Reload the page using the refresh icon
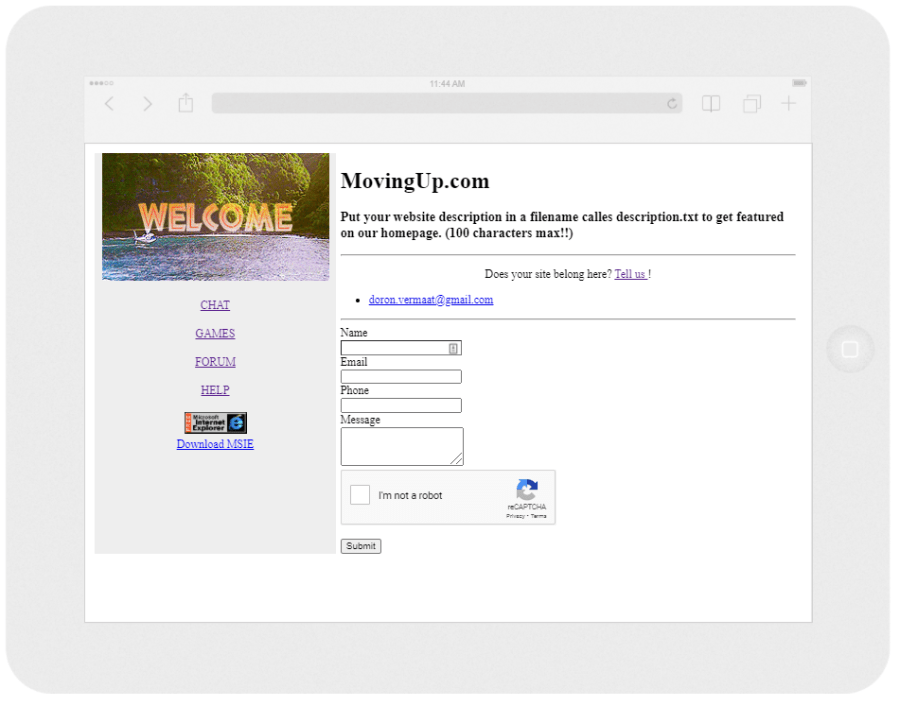 tap(672, 103)
